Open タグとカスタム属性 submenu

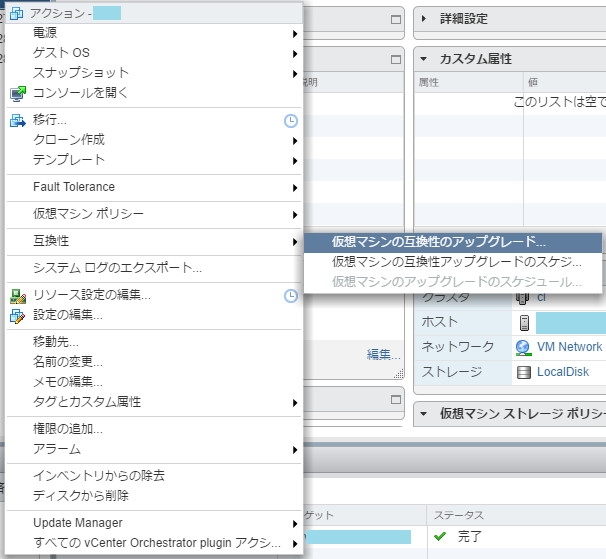[154, 402]
